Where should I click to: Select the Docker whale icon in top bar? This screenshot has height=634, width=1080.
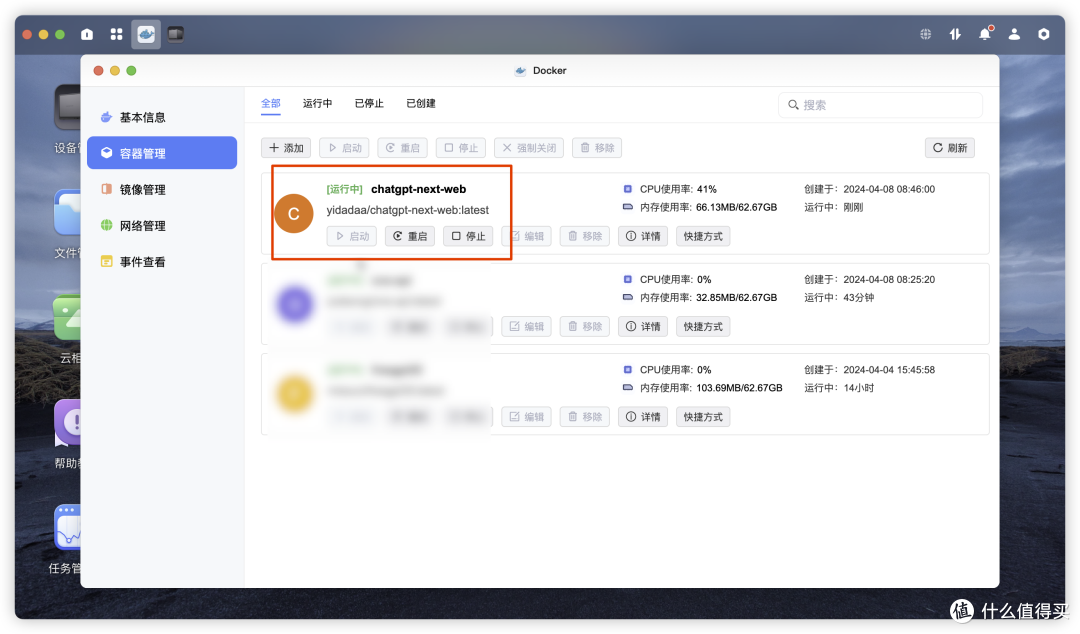pyautogui.click(x=146, y=34)
